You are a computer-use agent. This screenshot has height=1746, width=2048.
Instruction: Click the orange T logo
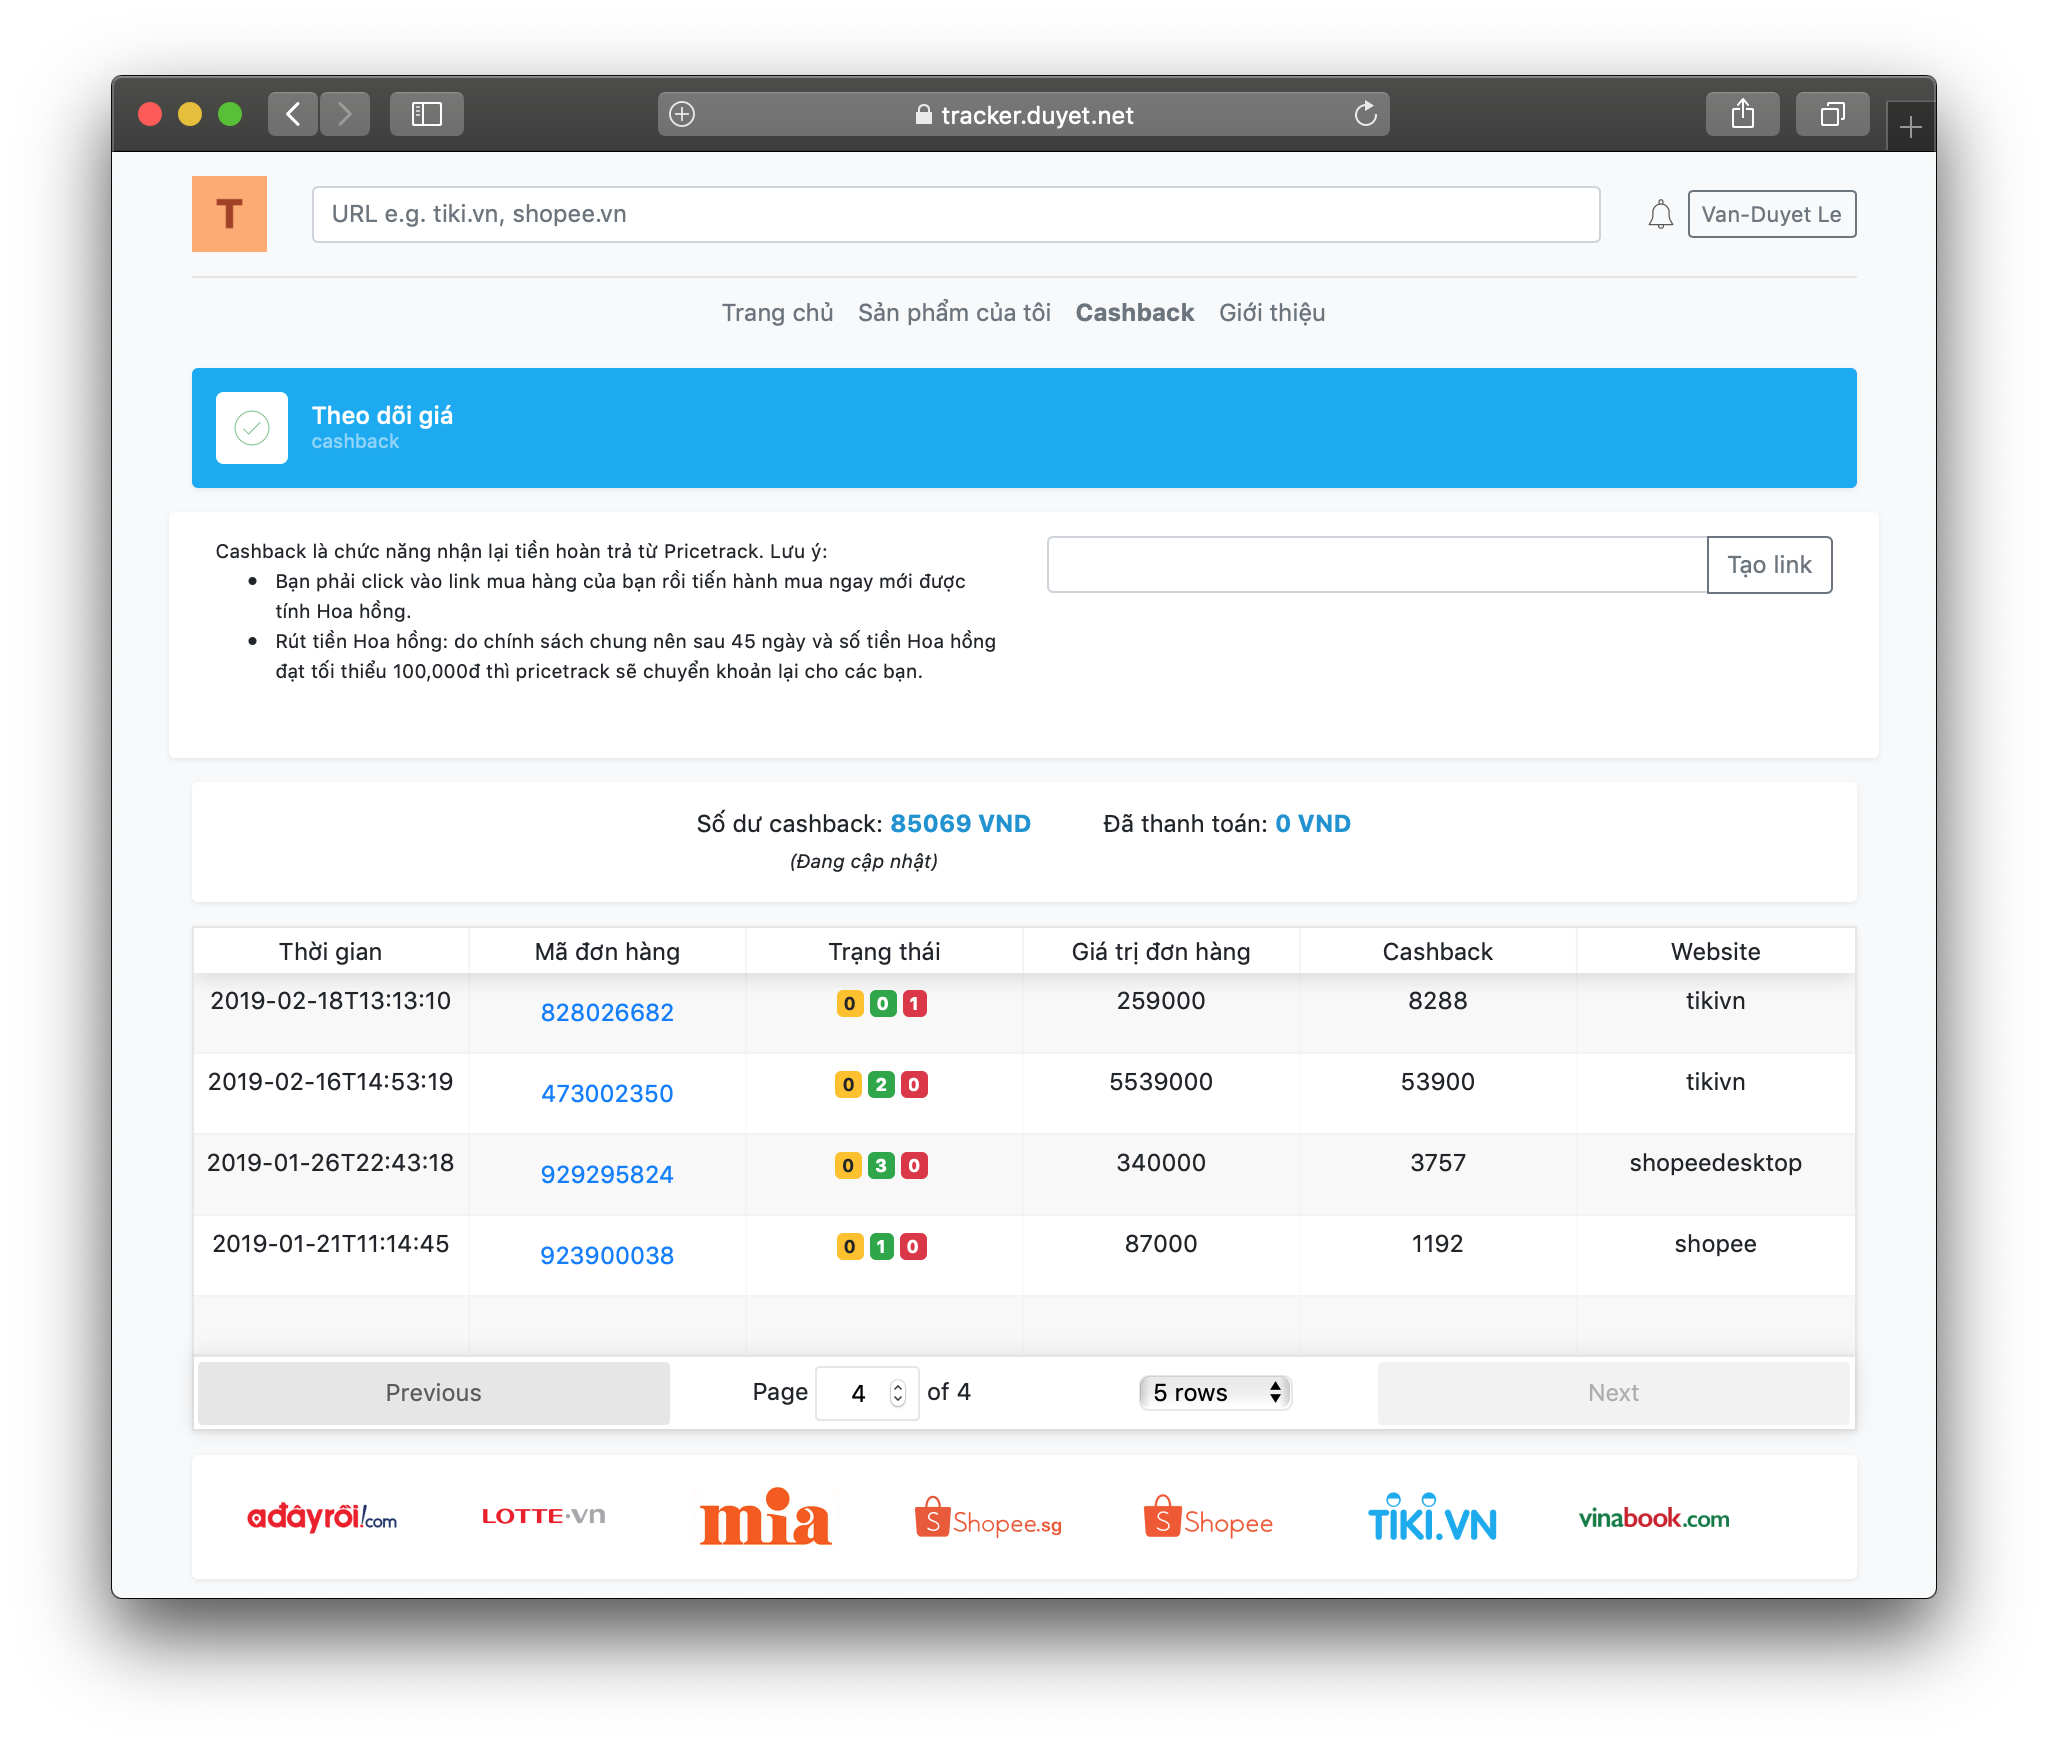[229, 214]
